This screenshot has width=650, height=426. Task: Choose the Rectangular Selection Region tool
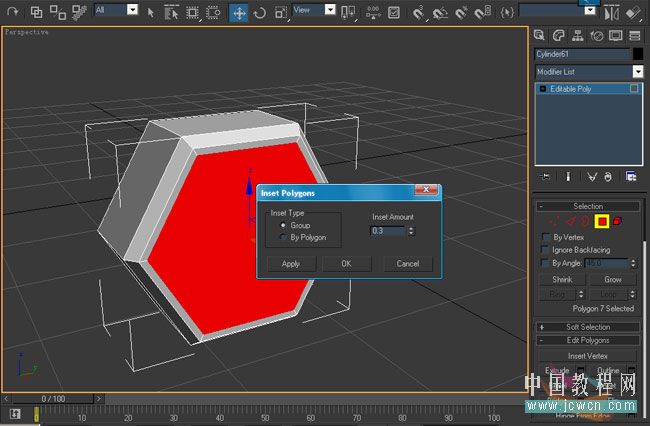click(192, 12)
